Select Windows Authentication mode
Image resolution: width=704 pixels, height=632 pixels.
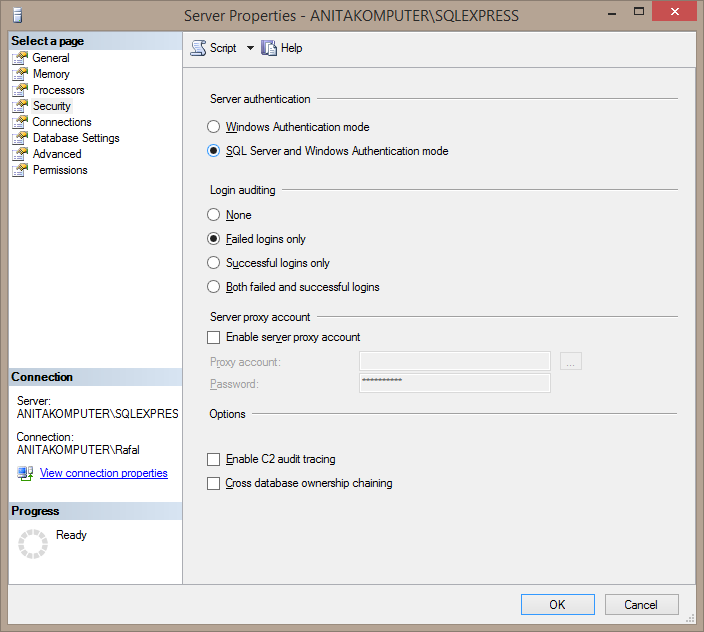coord(288,127)
